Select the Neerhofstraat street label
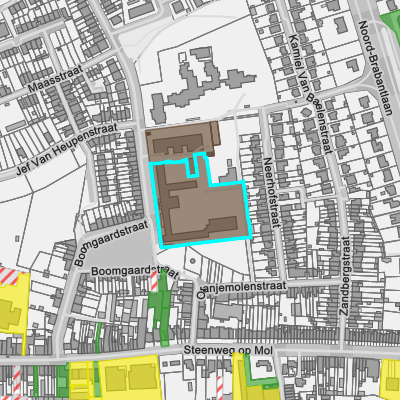Viewport: 400px width, 400px height. (271, 192)
